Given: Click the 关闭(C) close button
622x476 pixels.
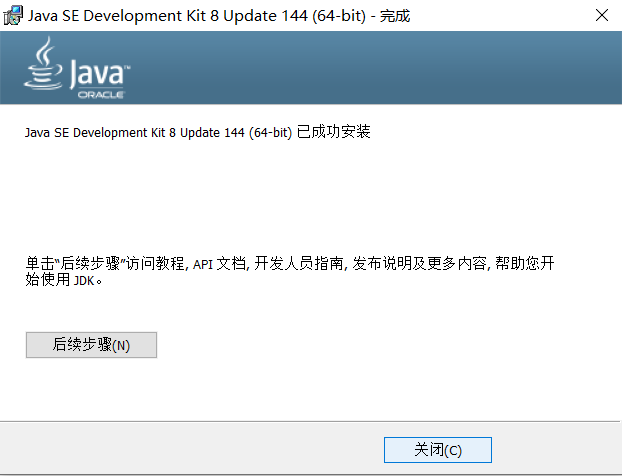Looking at the screenshot, I should click(x=438, y=450).
